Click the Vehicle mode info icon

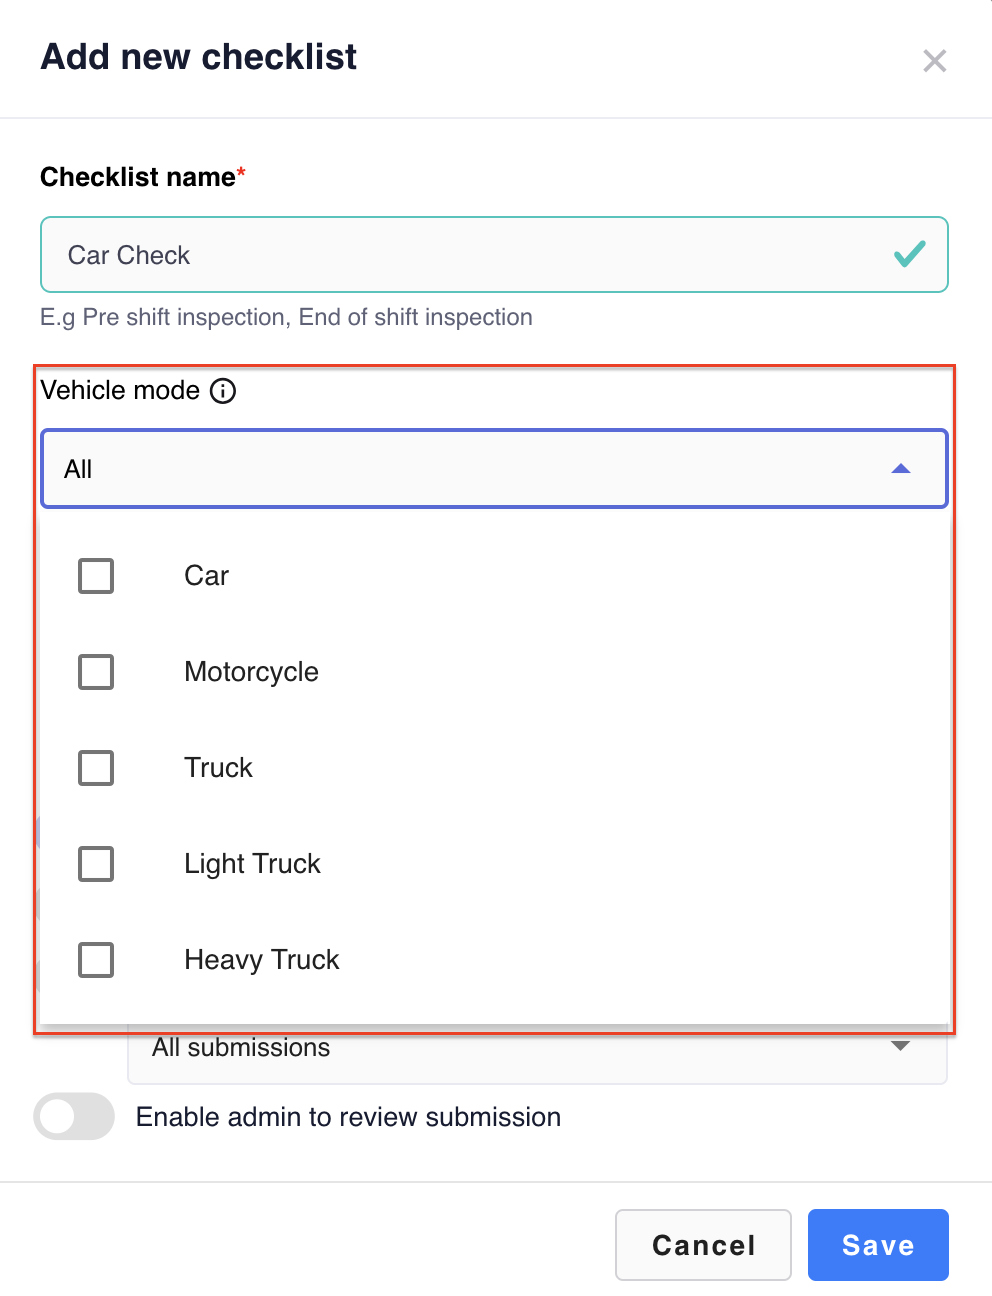tap(223, 391)
